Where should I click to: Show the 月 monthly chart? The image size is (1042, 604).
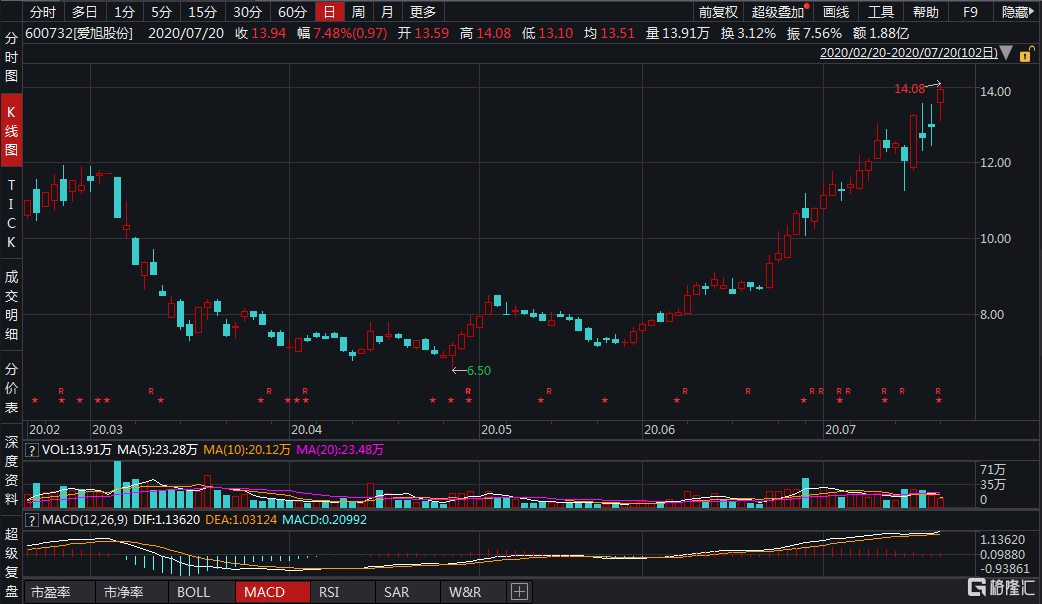tap(387, 12)
